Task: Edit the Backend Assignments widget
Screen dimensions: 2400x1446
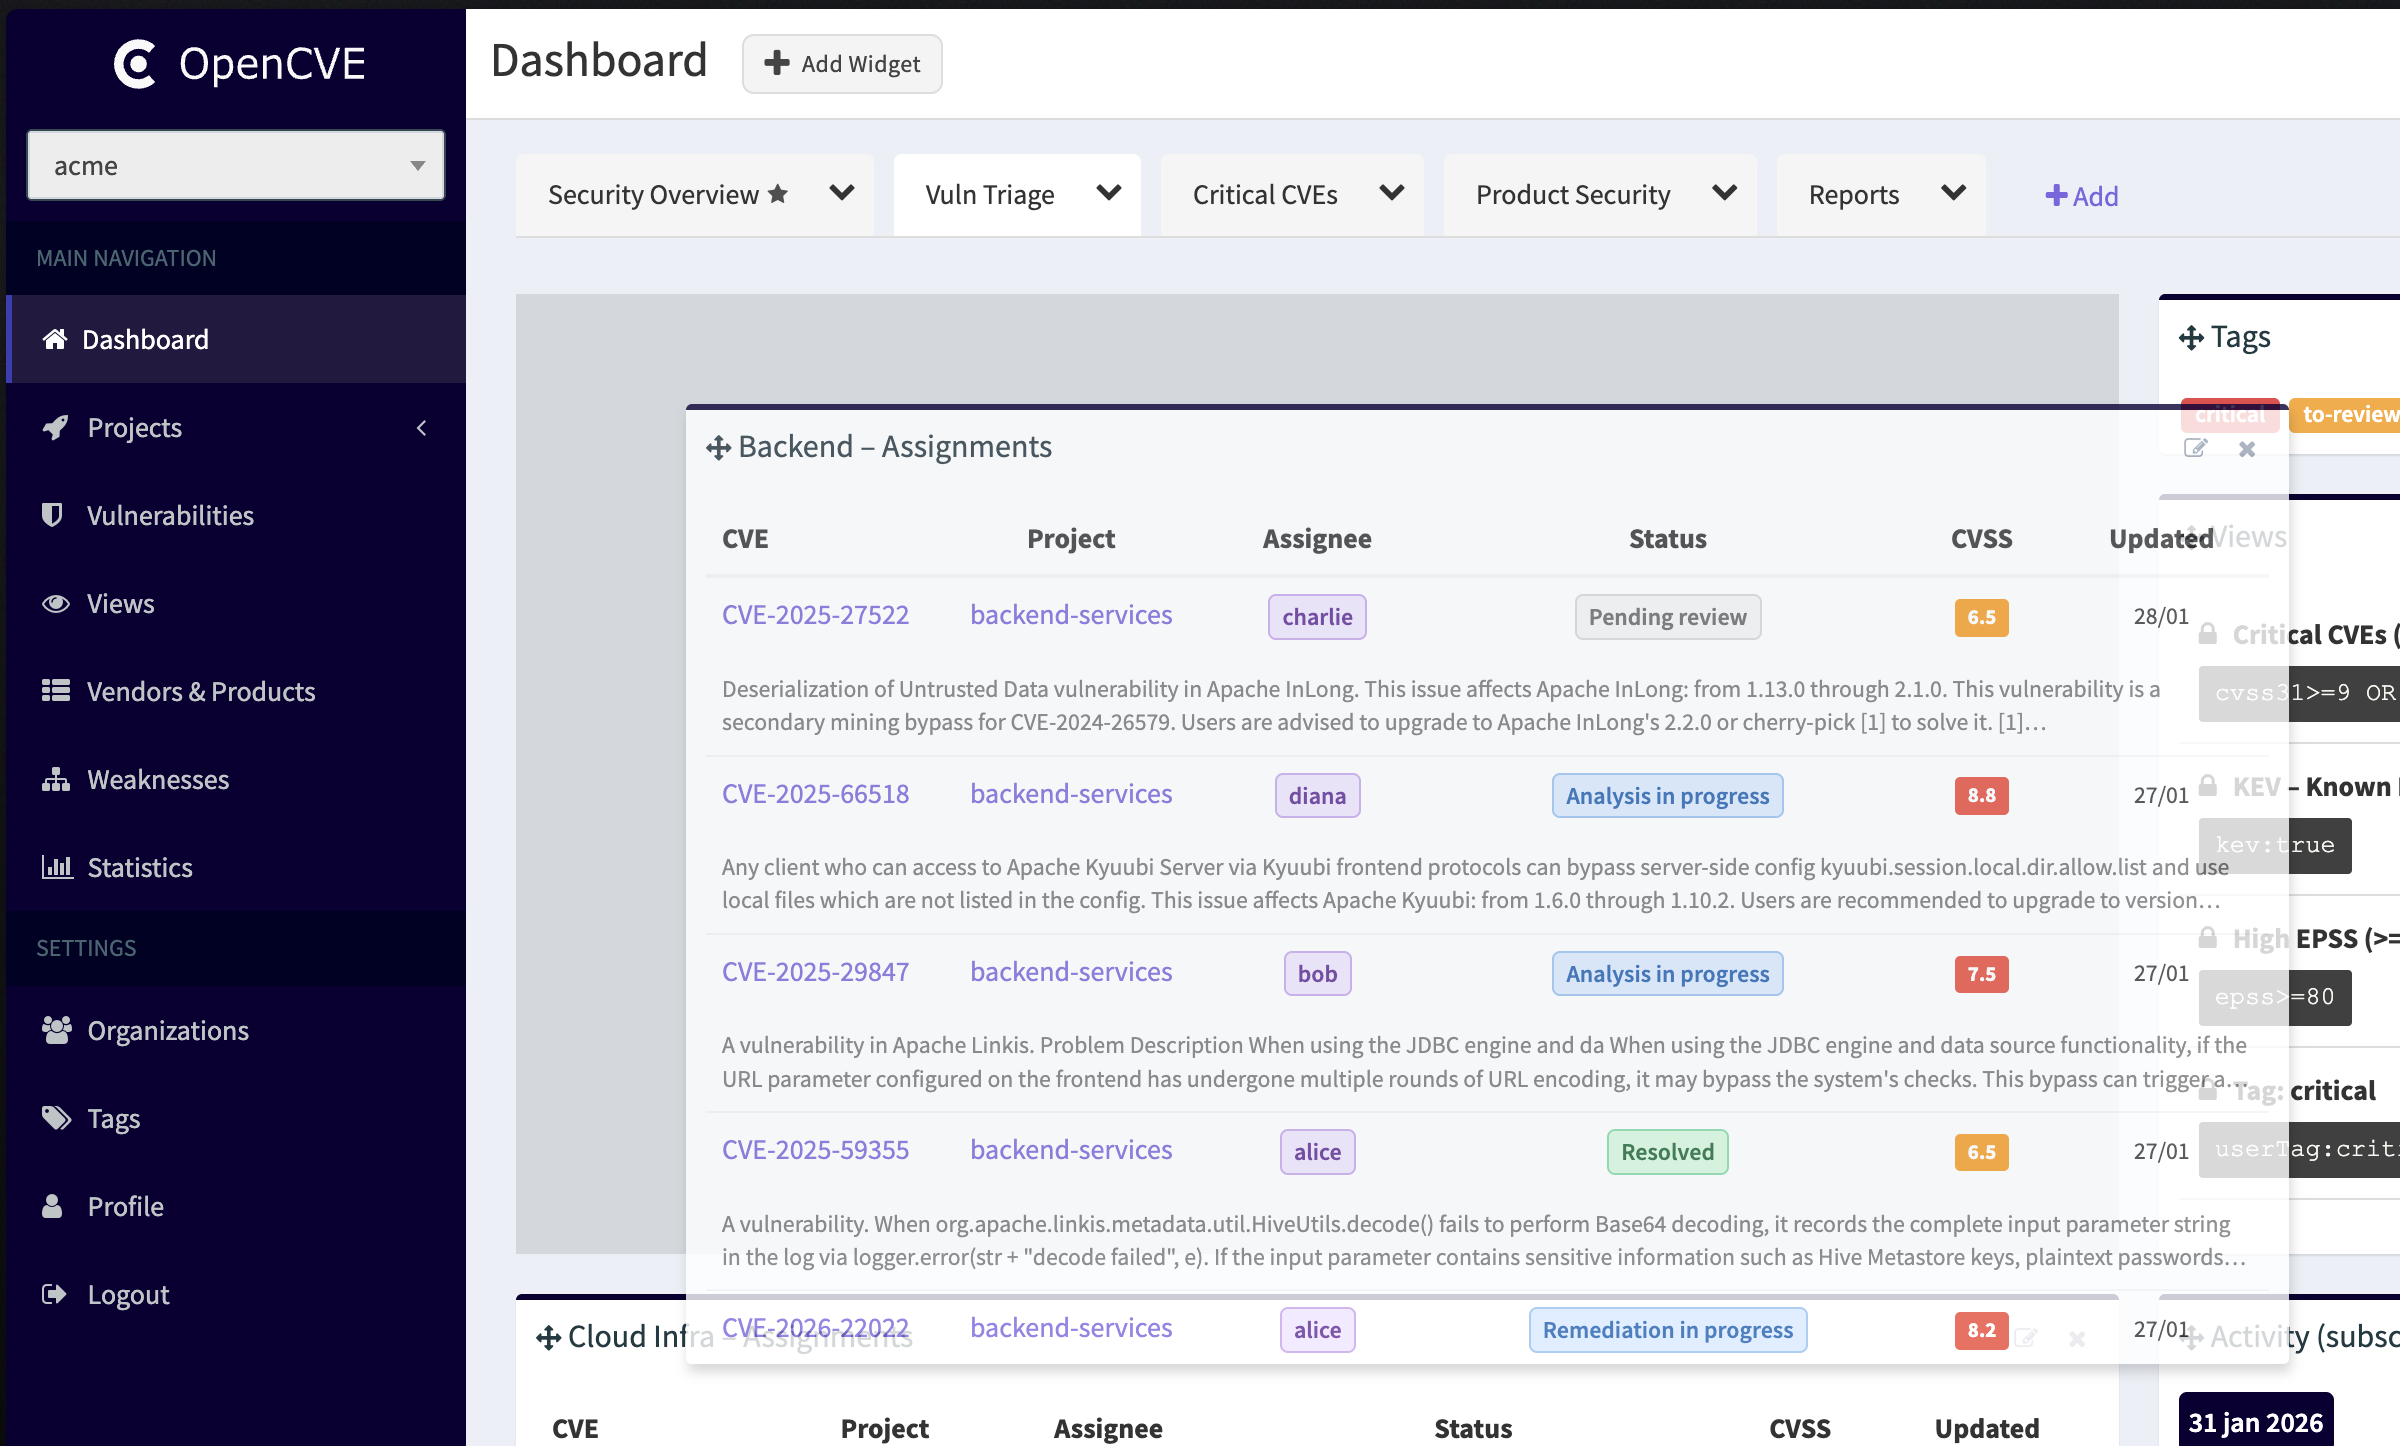Action: click(2195, 448)
